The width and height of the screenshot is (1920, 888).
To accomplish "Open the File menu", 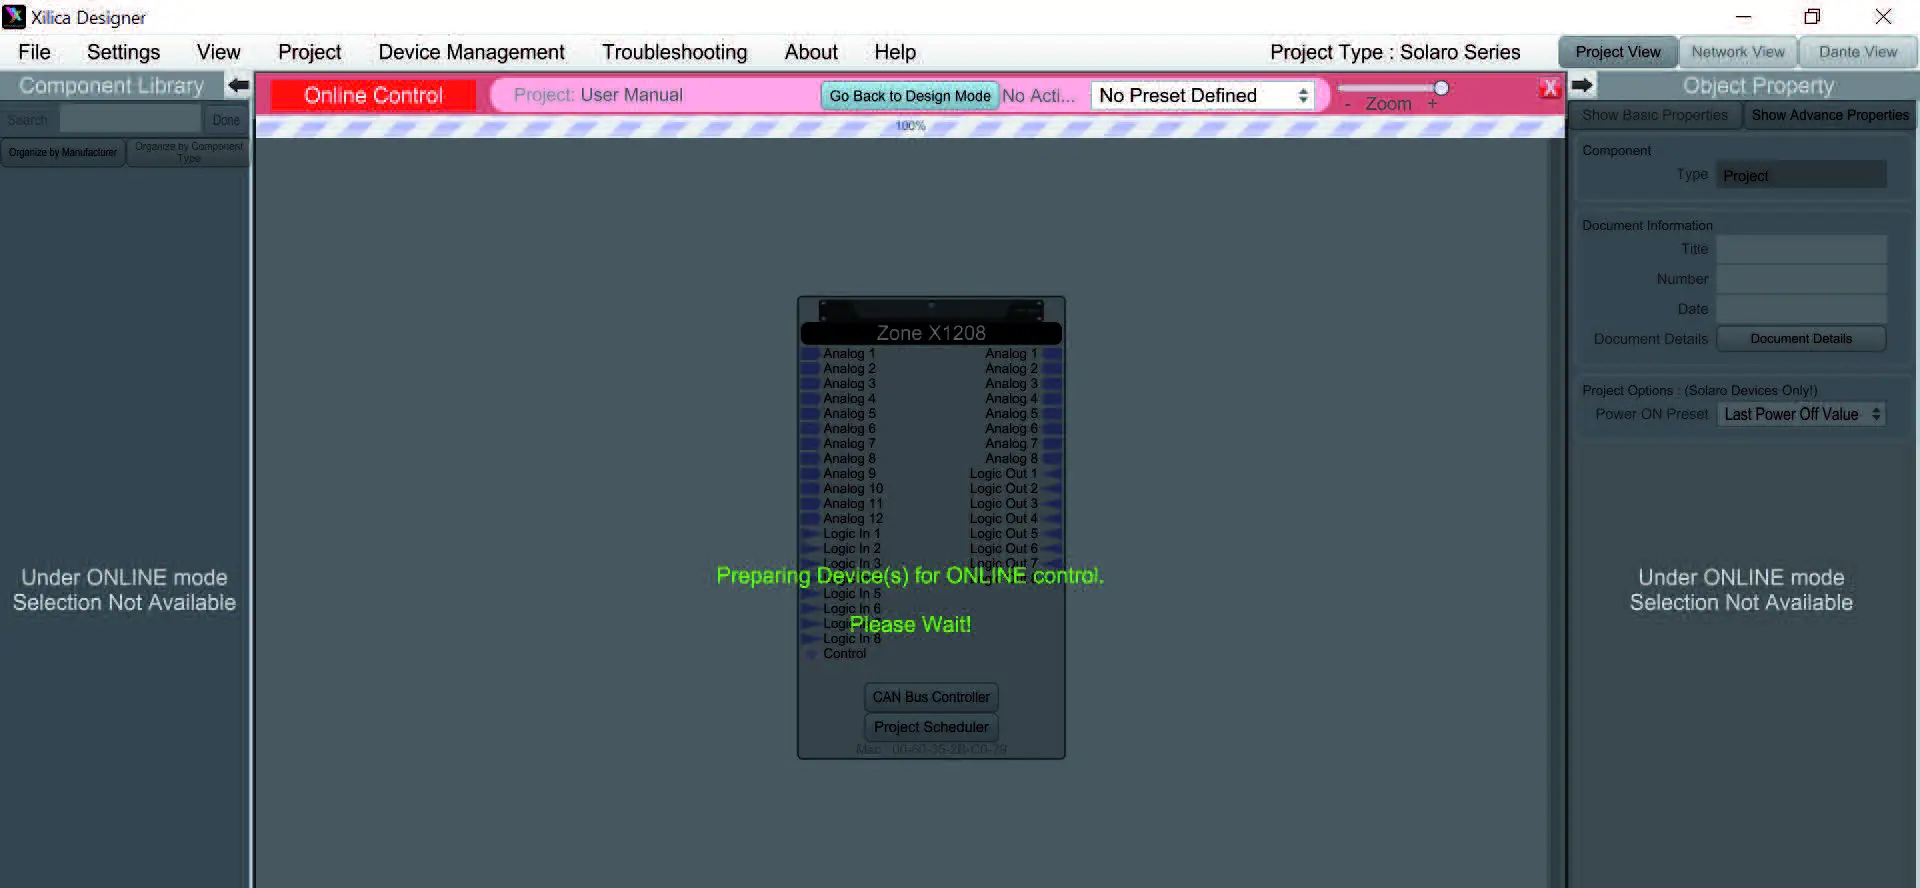I will (34, 52).
